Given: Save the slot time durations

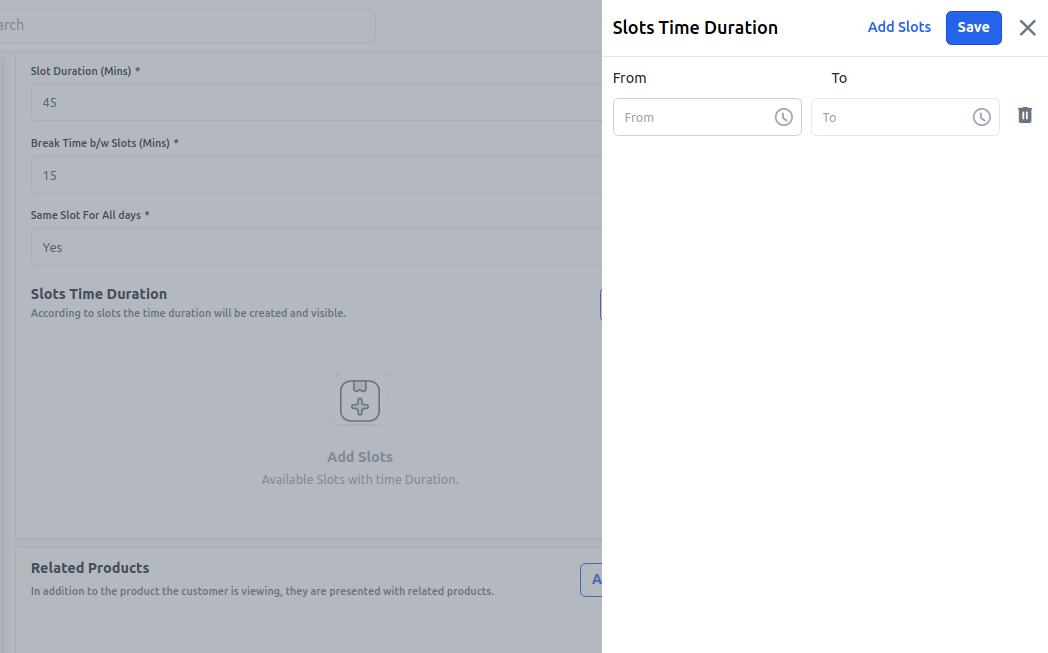Looking at the screenshot, I should click(973, 27).
